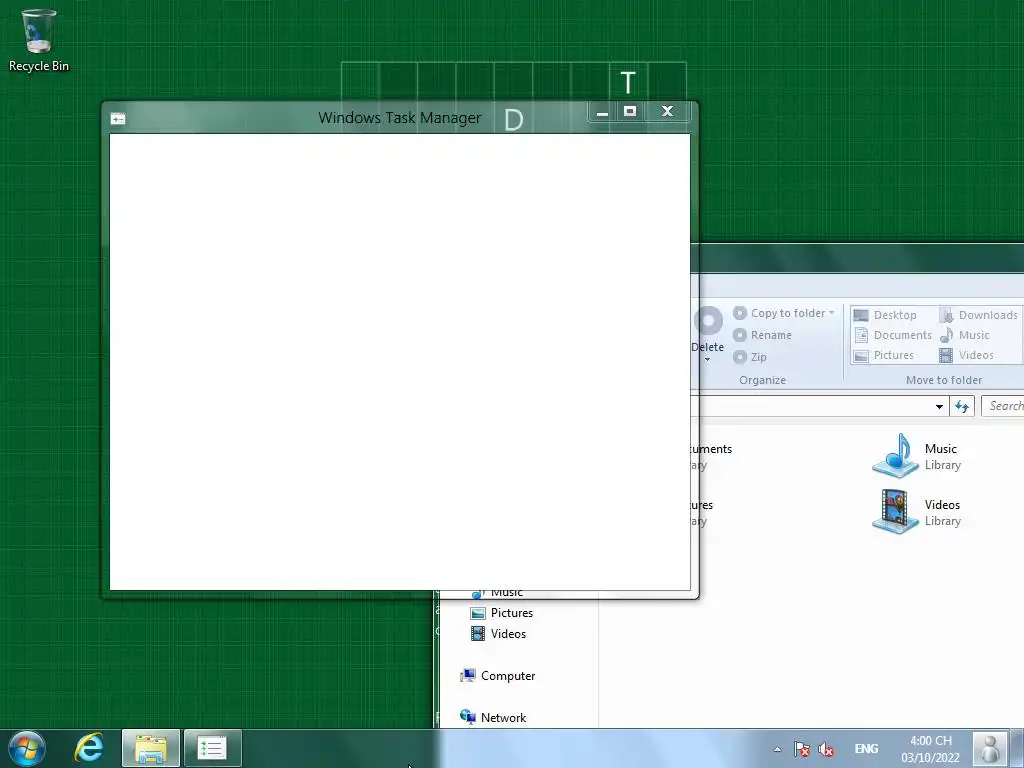Click the user account picture on taskbar

click(x=990, y=748)
